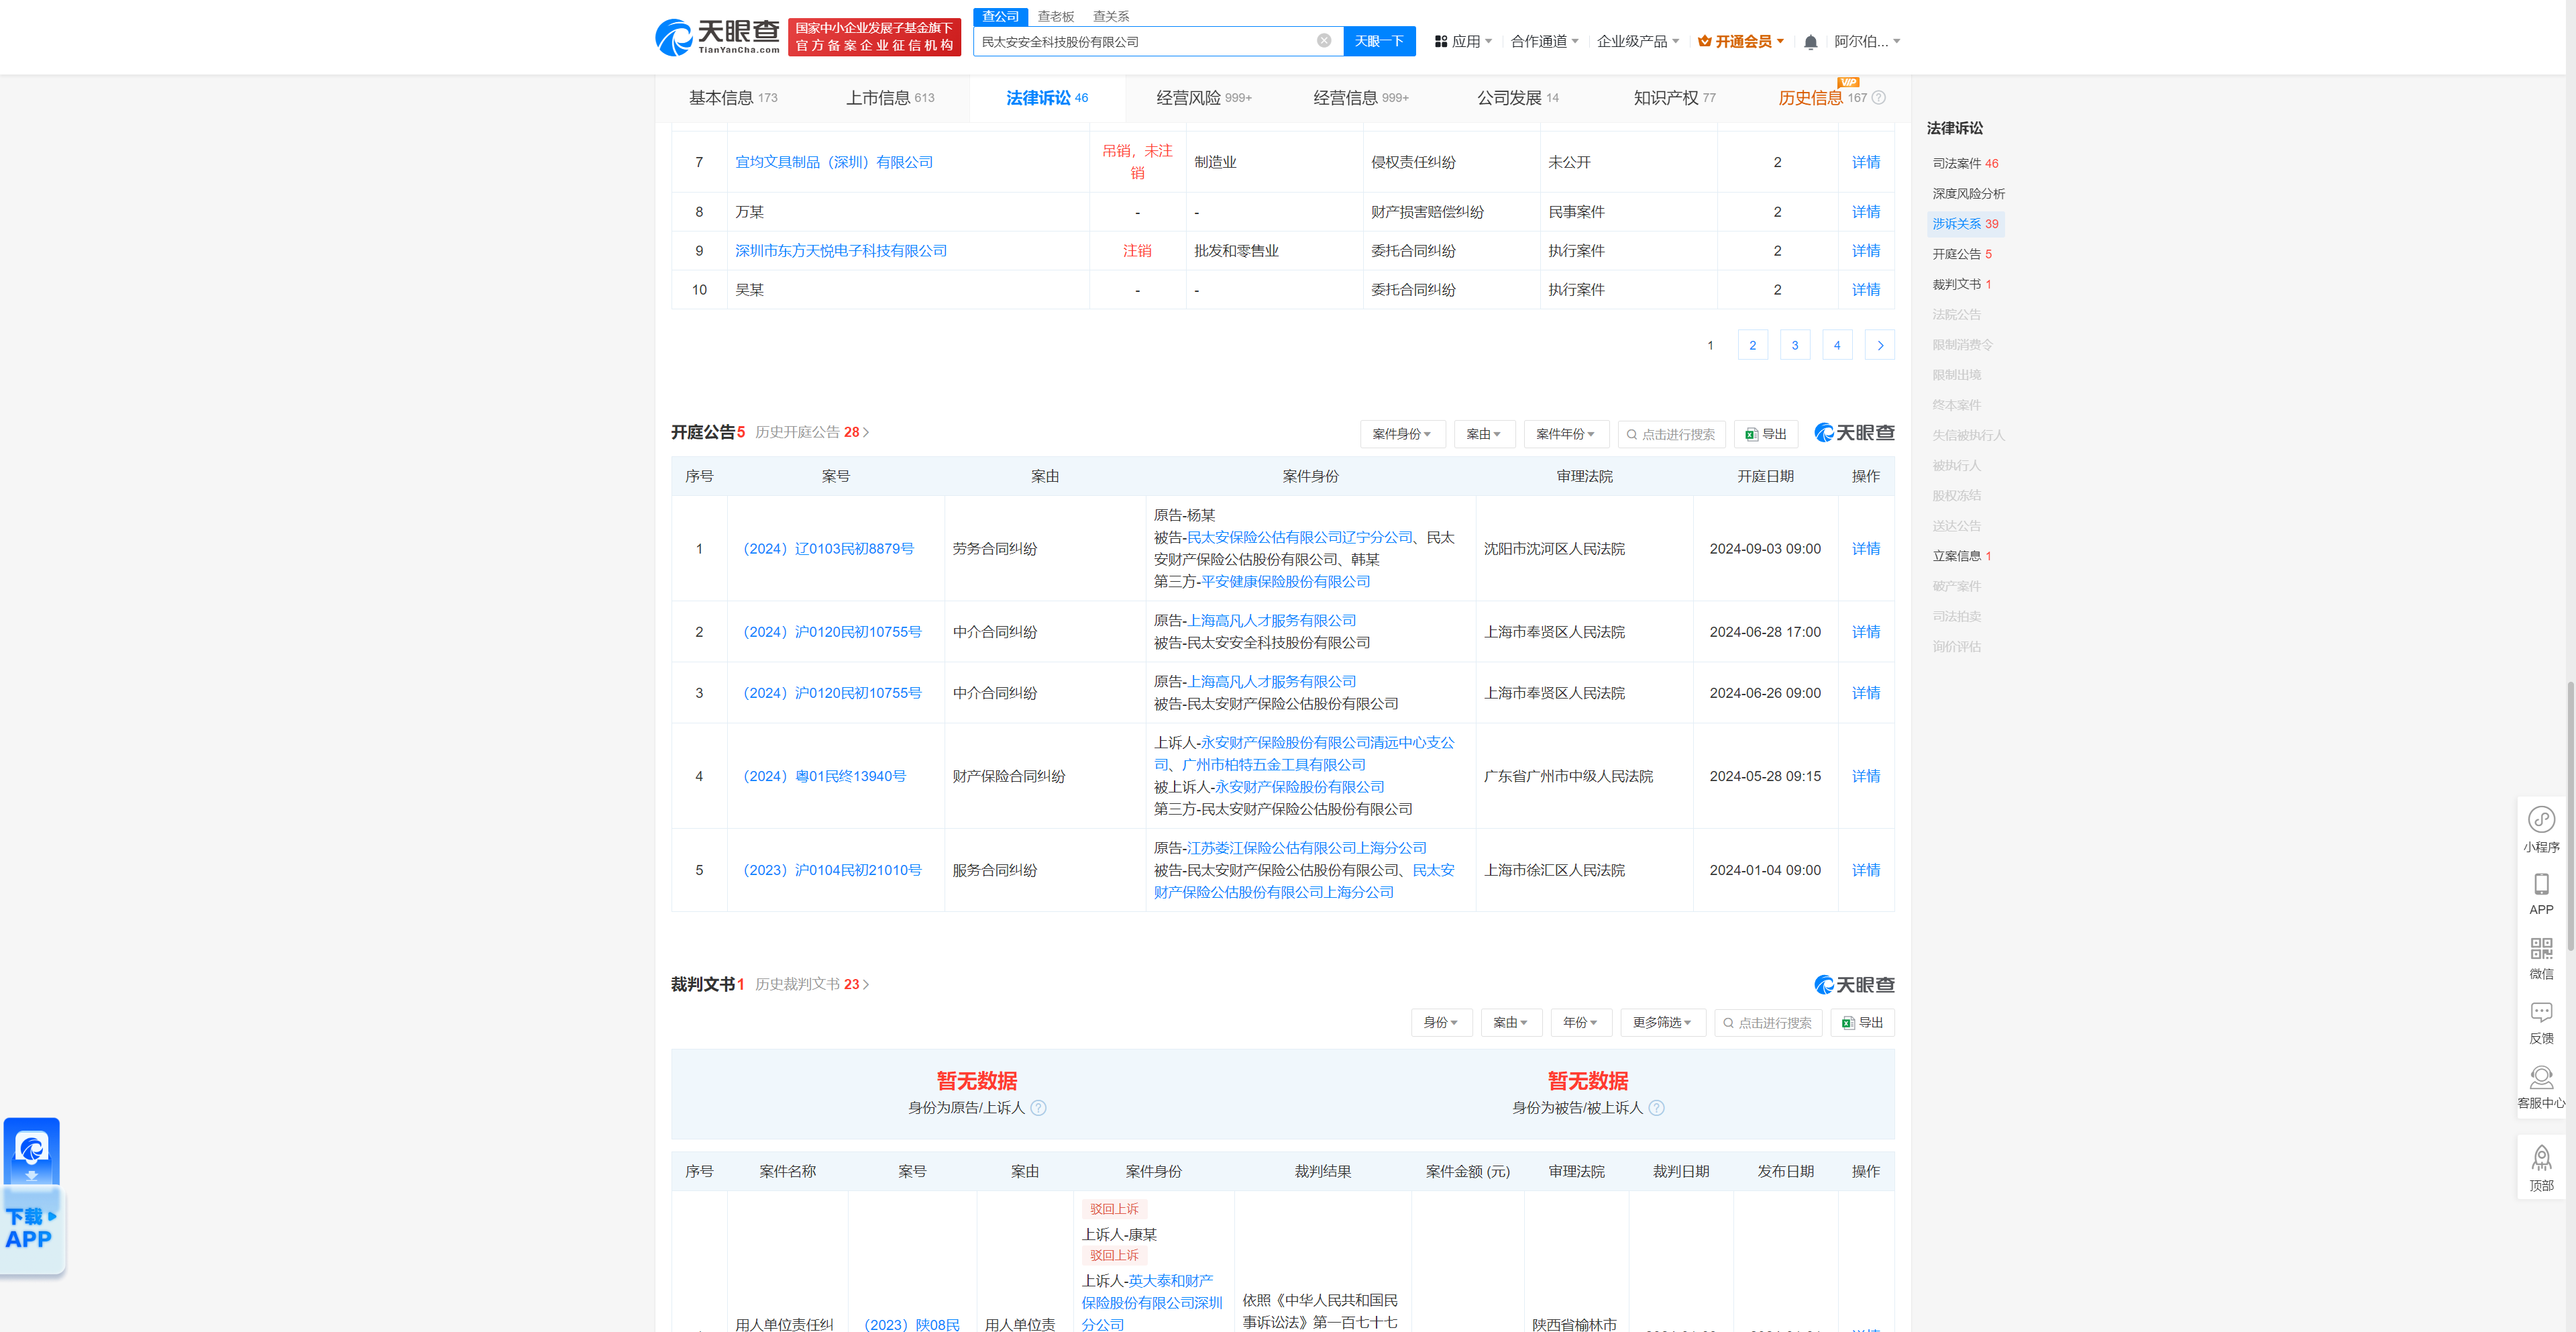
Task: Open 宜均文具制品（深圳）有限公司 link
Action: (834, 162)
